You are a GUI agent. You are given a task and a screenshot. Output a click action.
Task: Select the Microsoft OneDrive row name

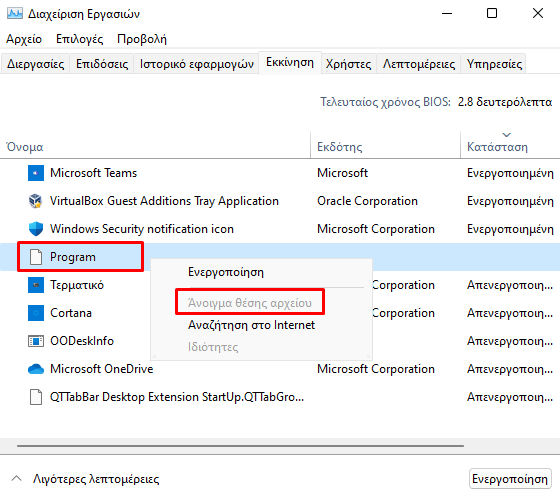pos(101,369)
